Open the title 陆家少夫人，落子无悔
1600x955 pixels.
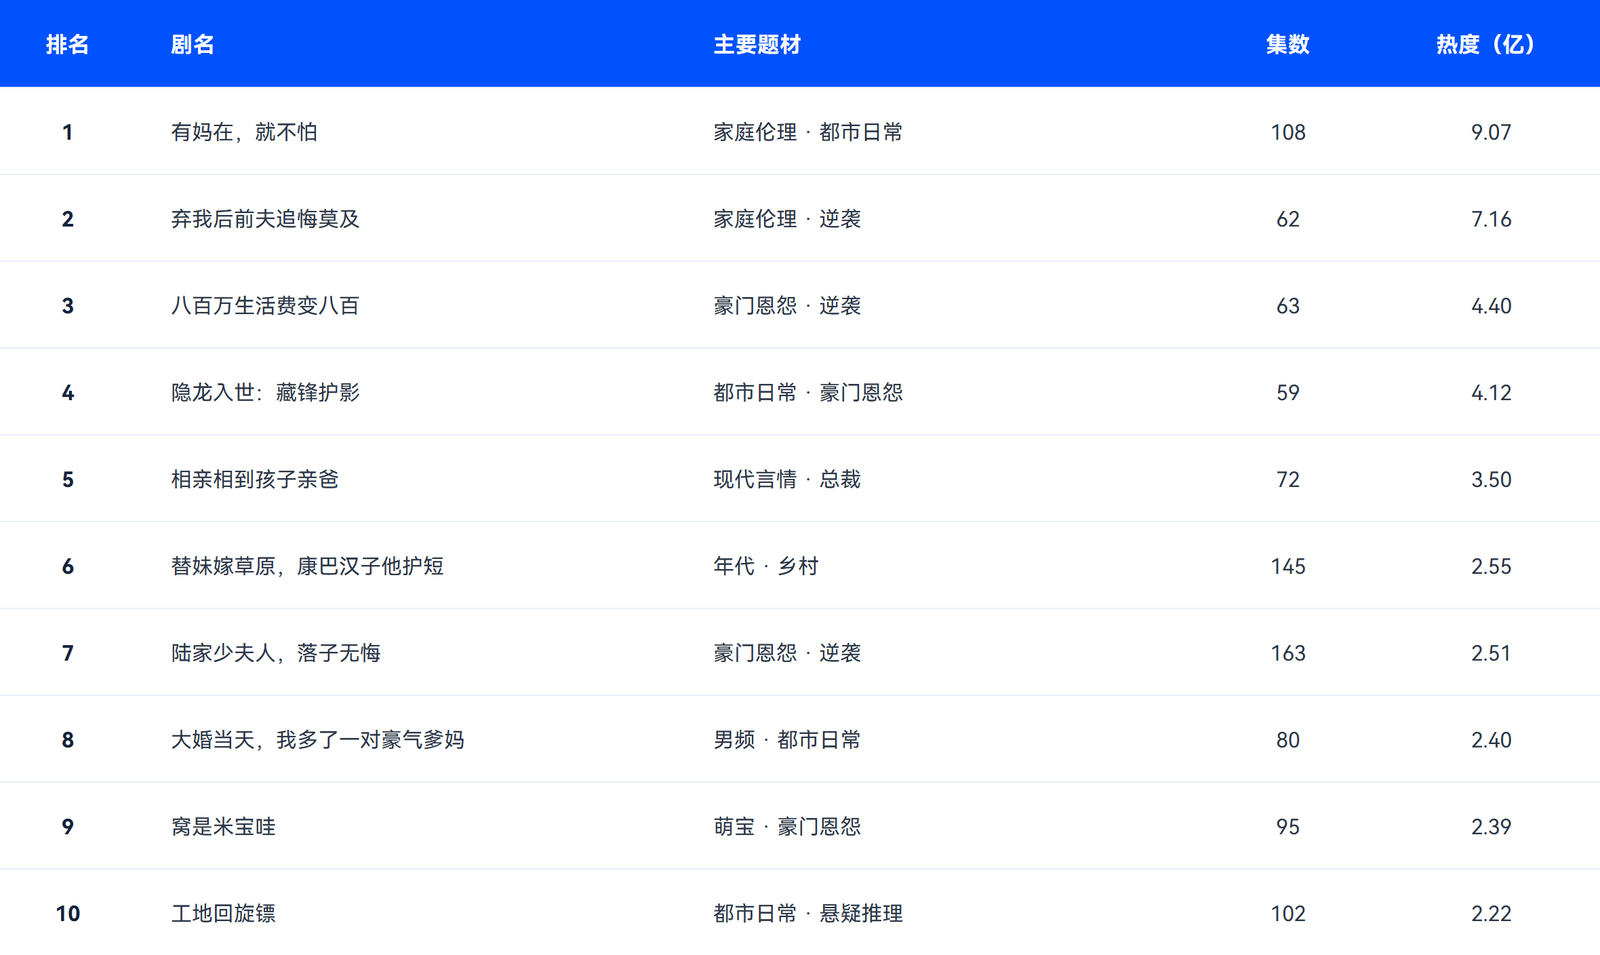[x=276, y=654]
